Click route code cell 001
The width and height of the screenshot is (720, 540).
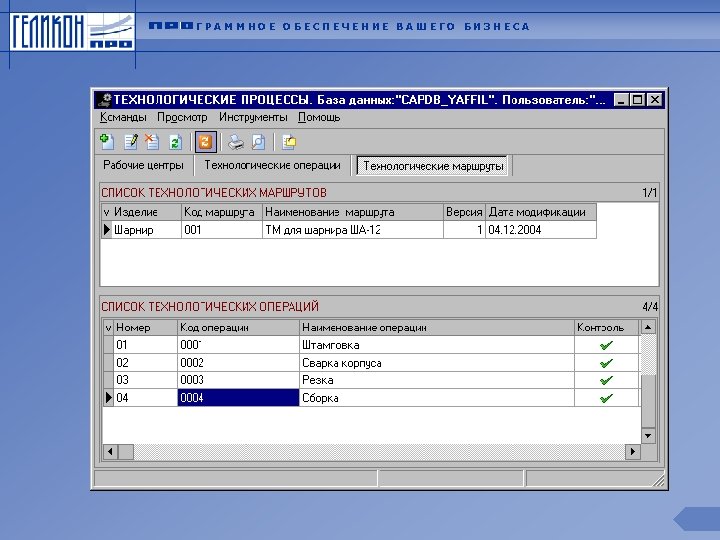(222, 230)
